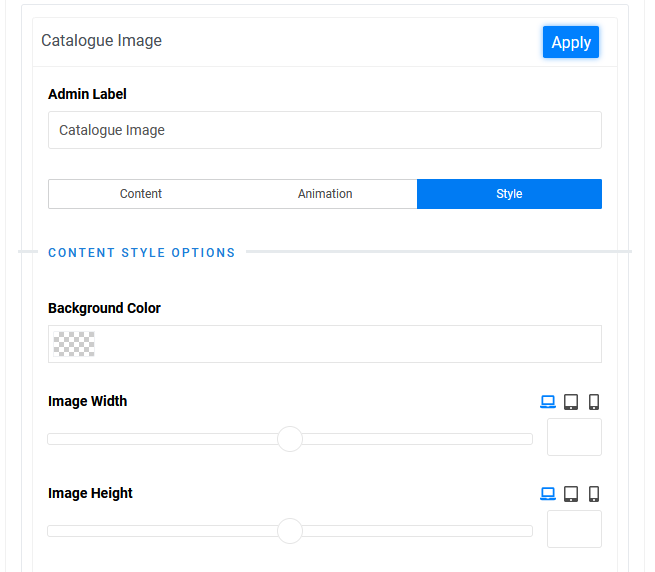Focus the Image Height value box

(x=574, y=529)
